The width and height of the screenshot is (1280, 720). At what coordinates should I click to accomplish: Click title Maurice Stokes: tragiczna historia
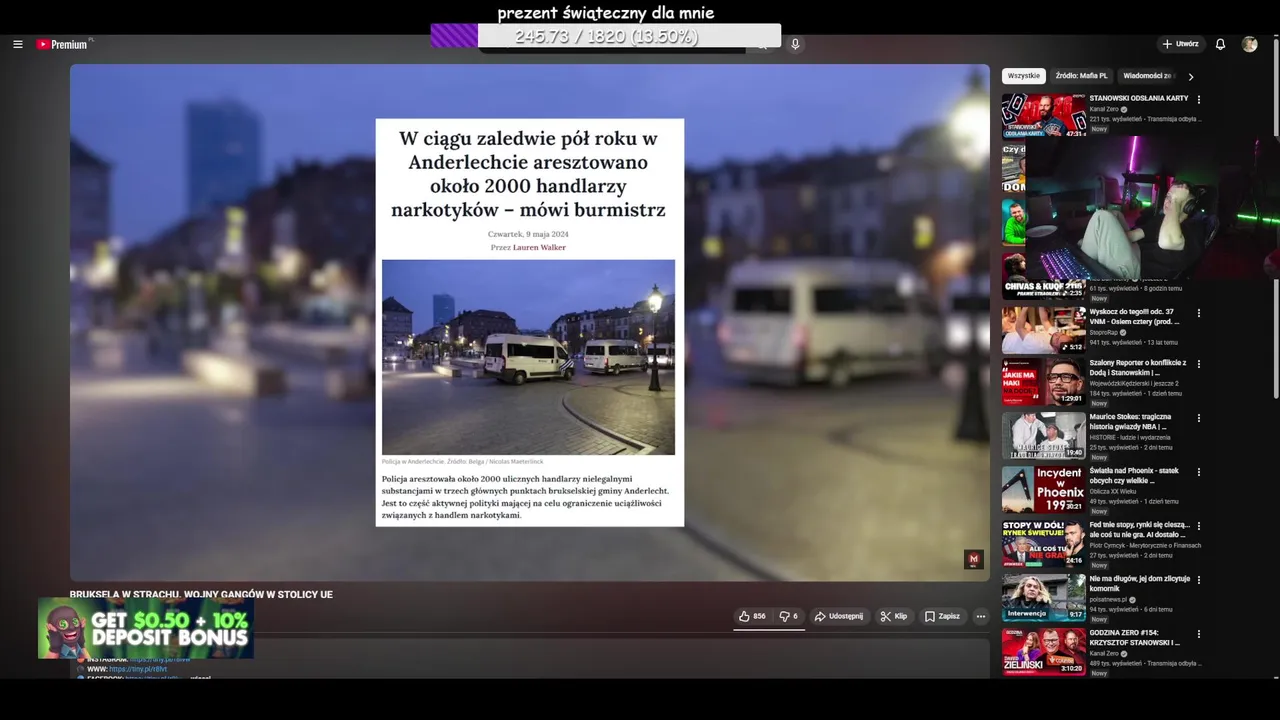tap(1130, 421)
